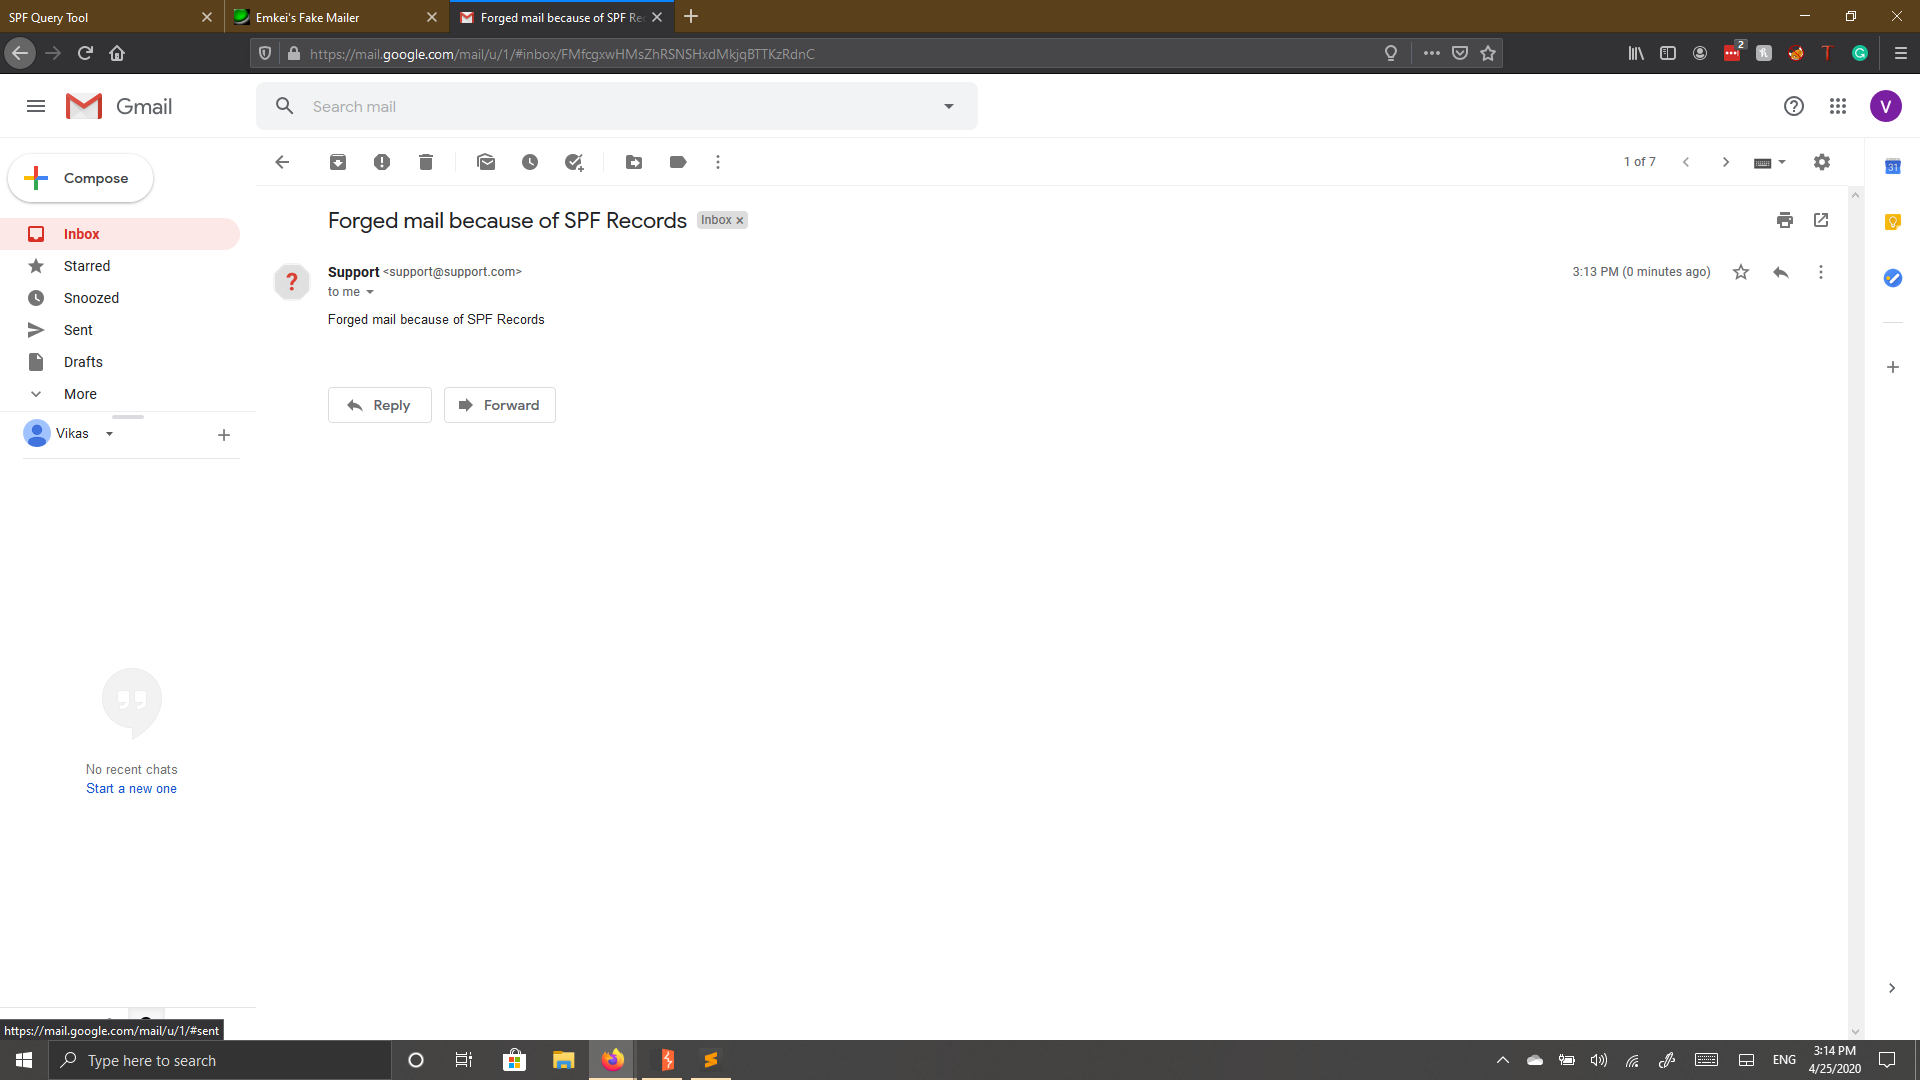Image resolution: width=1920 pixels, height=1080 pixels.
Task: Open Google Calendar in the side panel
Action: point(1892,167)
